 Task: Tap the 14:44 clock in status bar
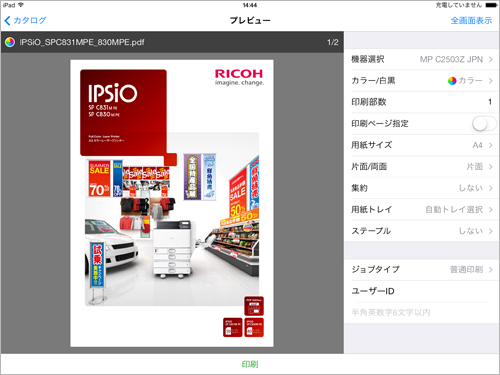(250, 5)
